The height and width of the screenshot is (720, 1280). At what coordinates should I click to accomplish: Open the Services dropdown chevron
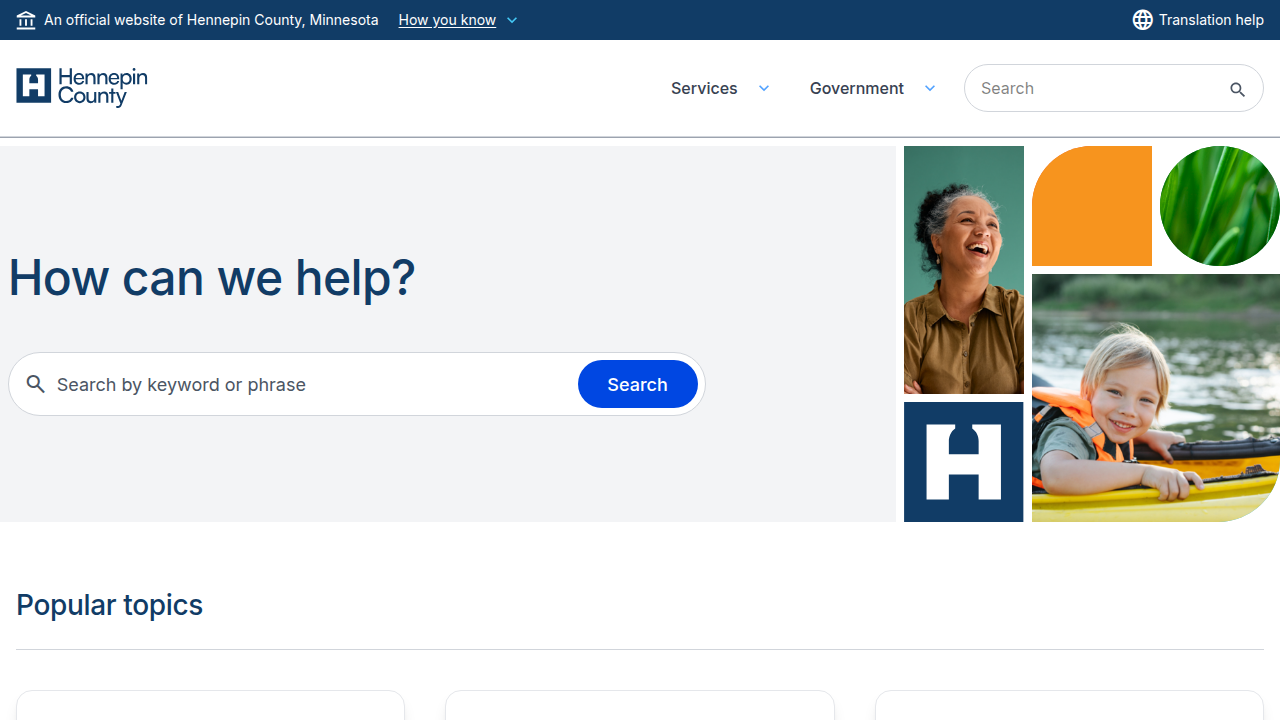point(764,88)
